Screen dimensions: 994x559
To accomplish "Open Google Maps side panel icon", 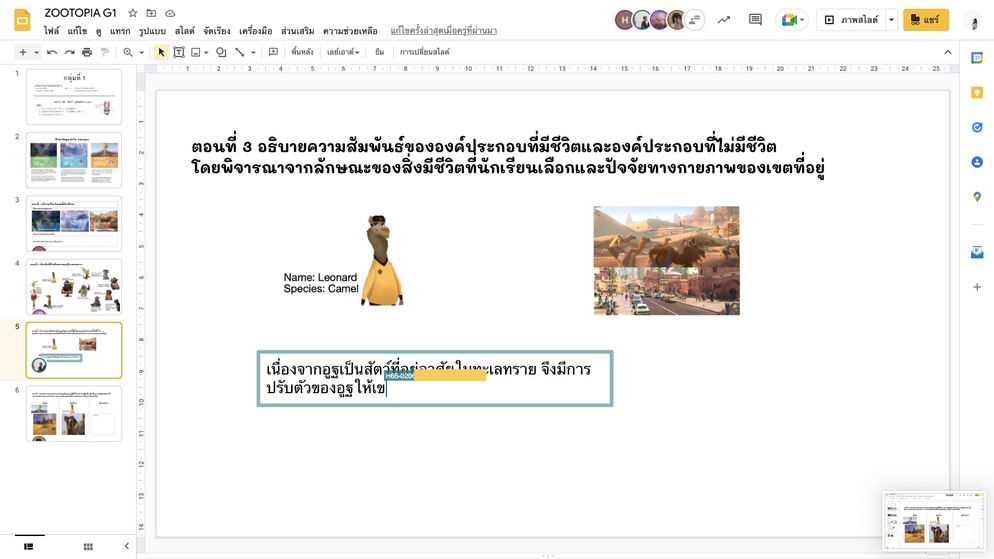I will pos(977,197).
